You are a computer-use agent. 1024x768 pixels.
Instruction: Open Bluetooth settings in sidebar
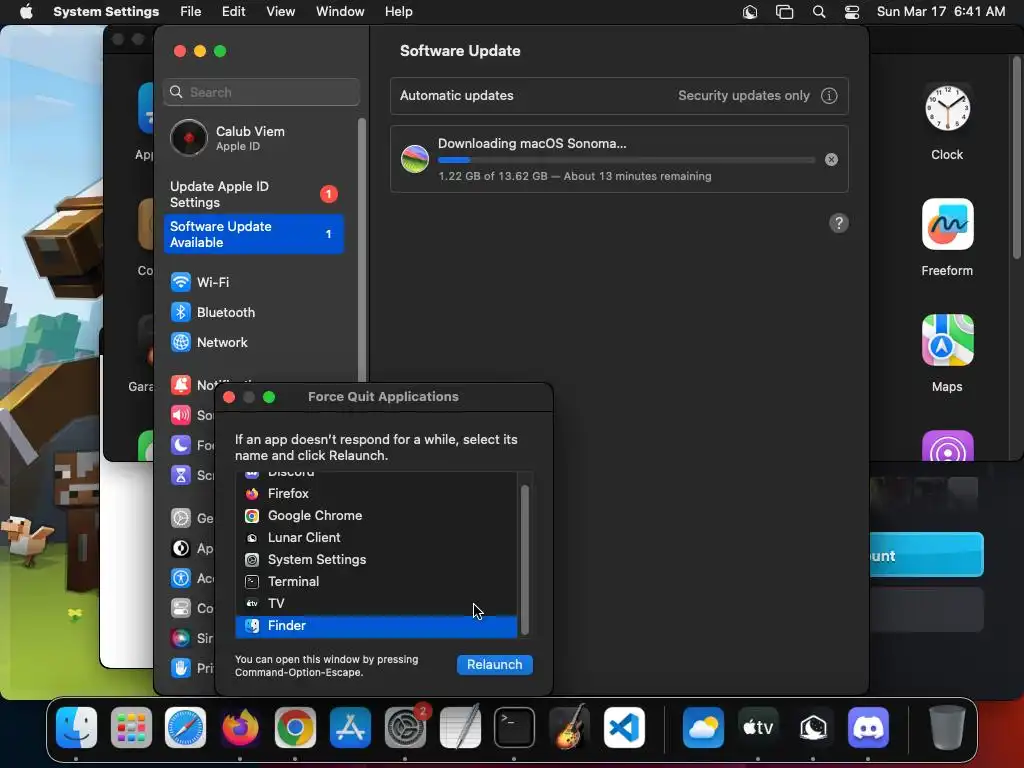point(255,312)
